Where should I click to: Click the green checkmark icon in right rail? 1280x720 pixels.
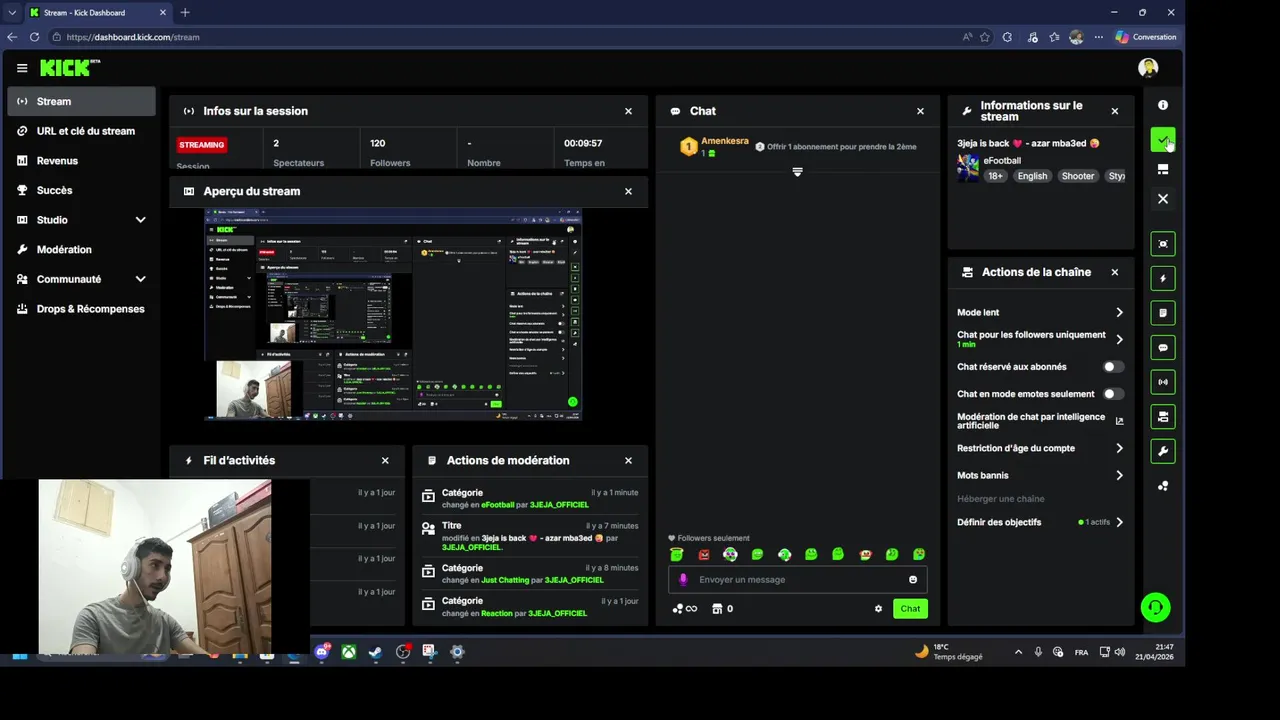coord(1163,140)
